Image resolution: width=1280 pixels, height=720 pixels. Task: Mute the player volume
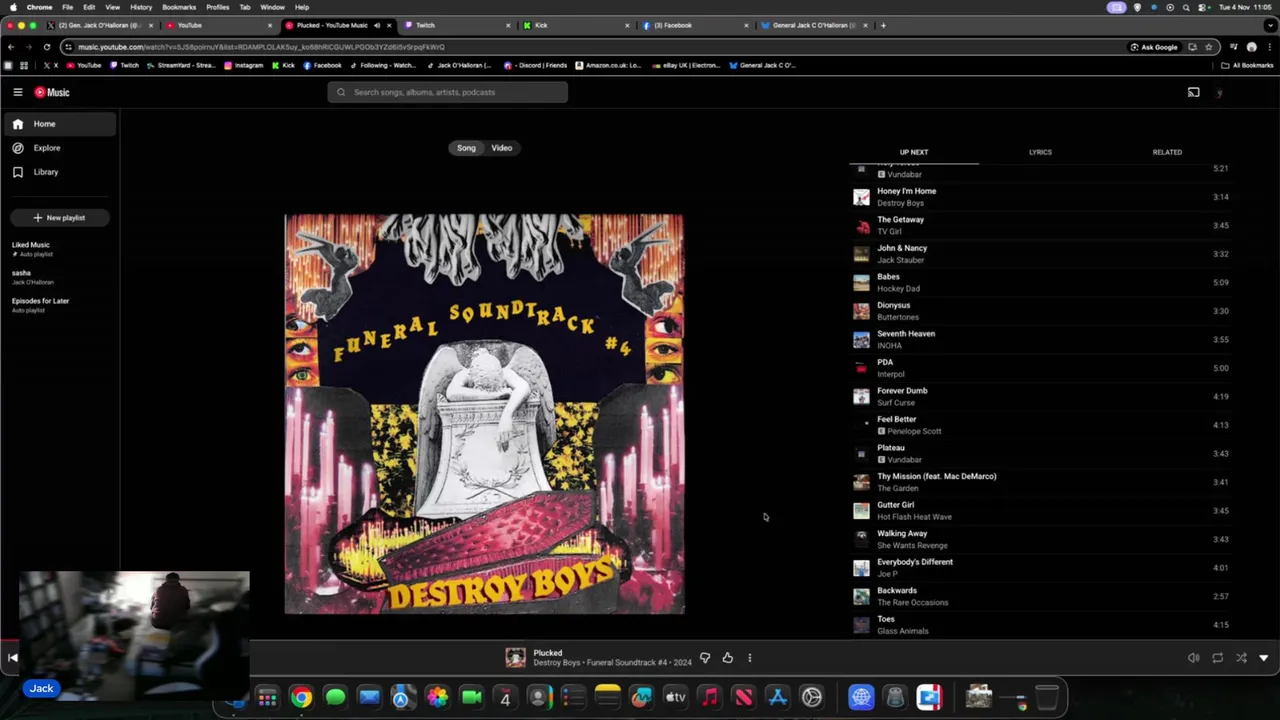[x=1193, y=658]
